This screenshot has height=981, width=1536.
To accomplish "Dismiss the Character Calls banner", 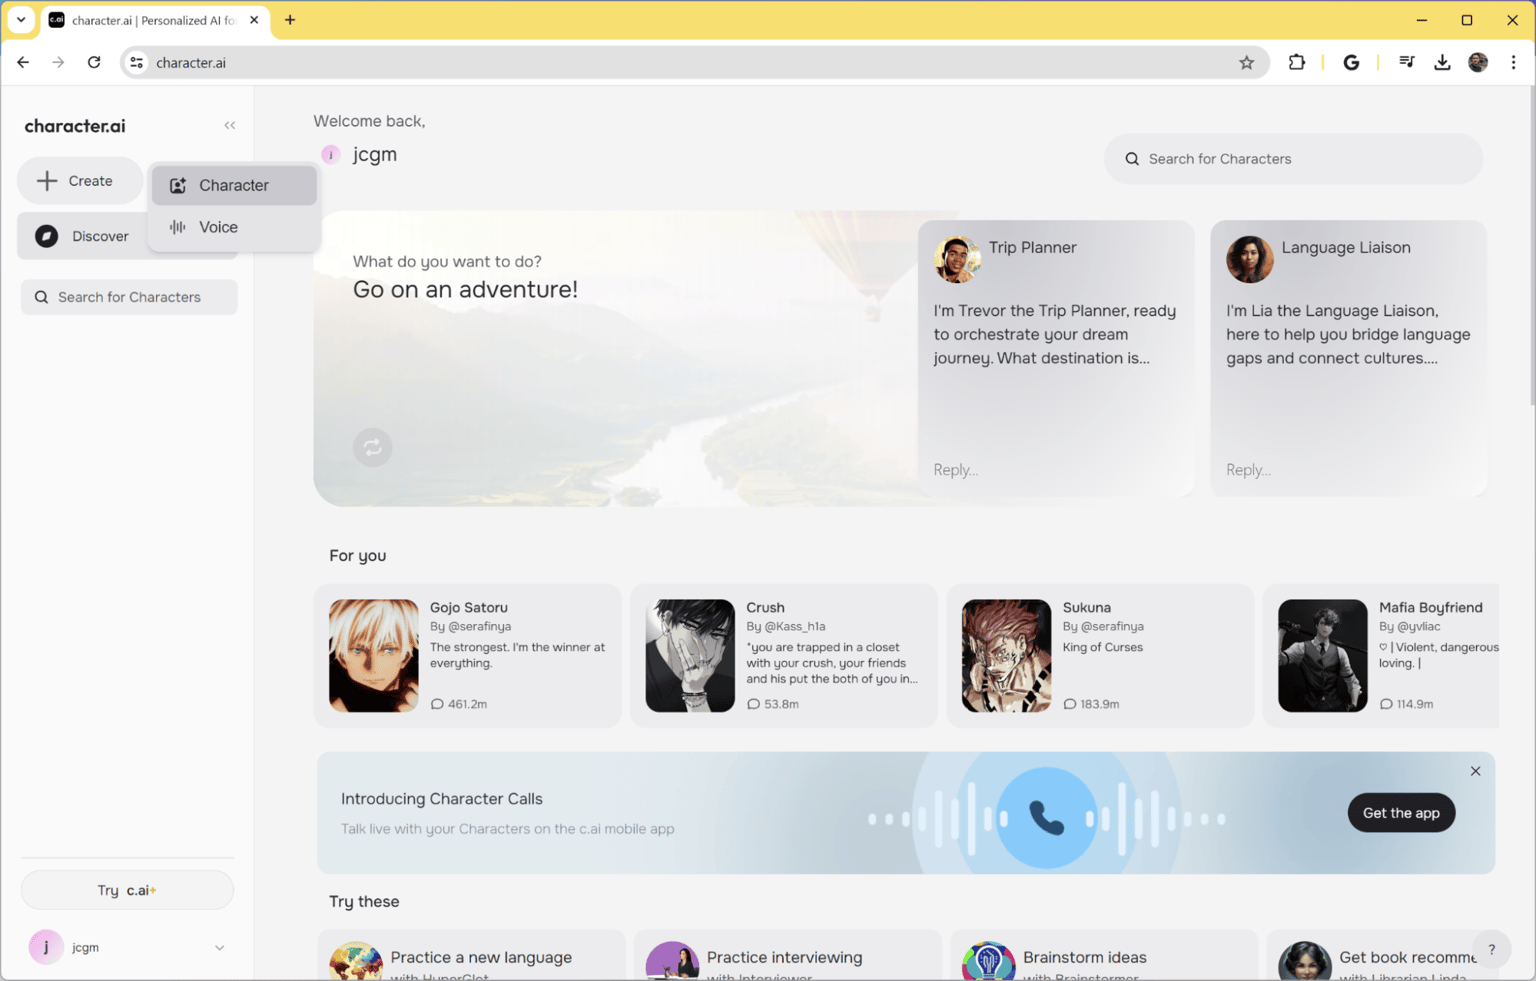I will pos(1475,771).
